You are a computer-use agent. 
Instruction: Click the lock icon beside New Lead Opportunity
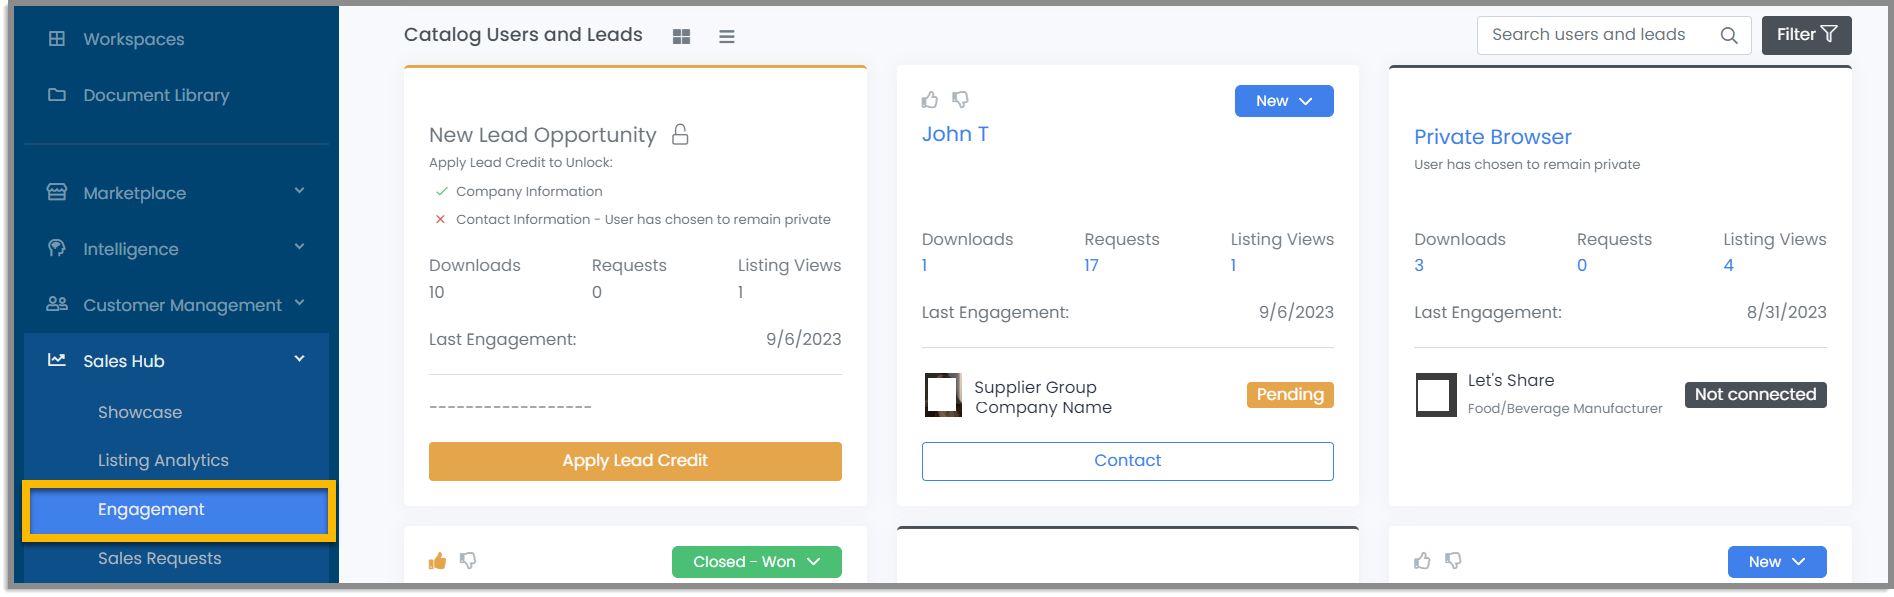coord(680,134)
